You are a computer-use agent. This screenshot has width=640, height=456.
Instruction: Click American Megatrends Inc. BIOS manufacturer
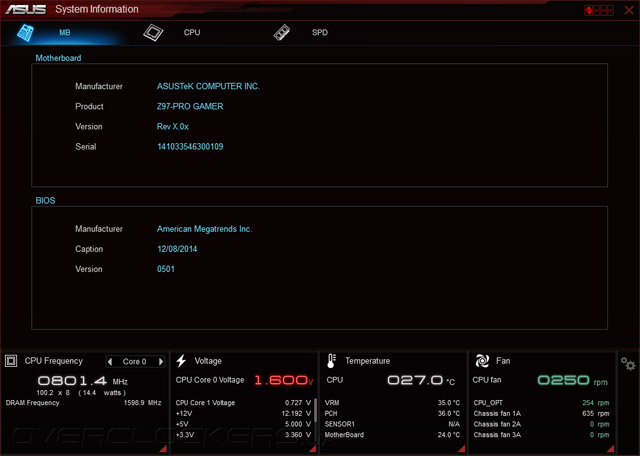coord(204,229)
